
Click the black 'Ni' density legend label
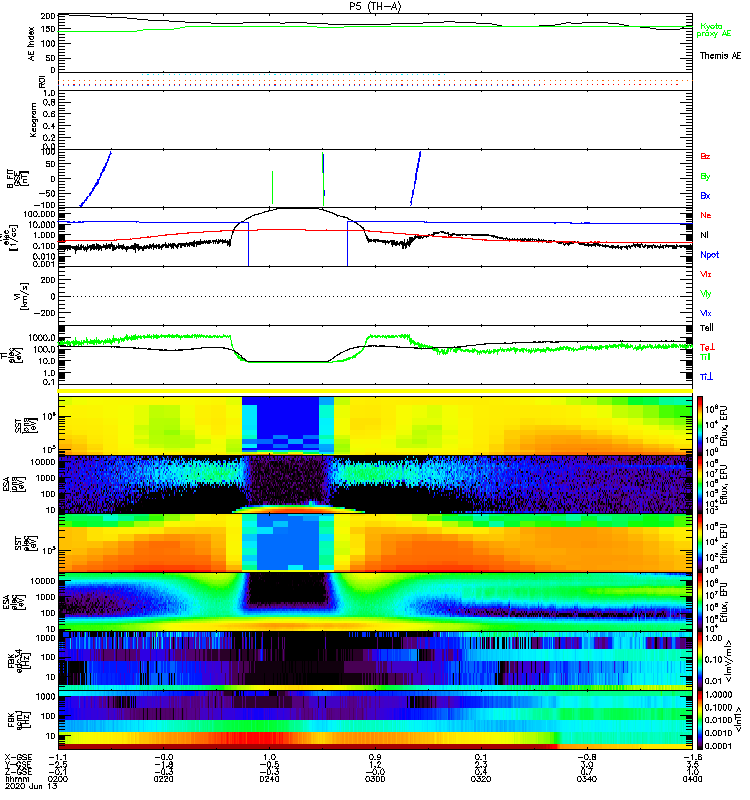point(704,235)
